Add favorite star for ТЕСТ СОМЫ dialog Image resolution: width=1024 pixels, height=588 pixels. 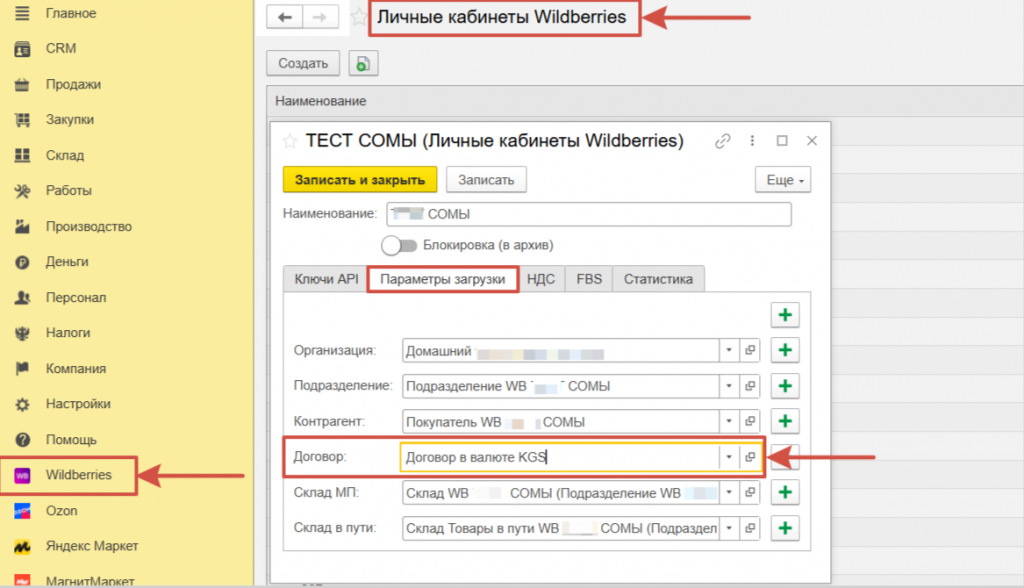(x=291, y=141)
